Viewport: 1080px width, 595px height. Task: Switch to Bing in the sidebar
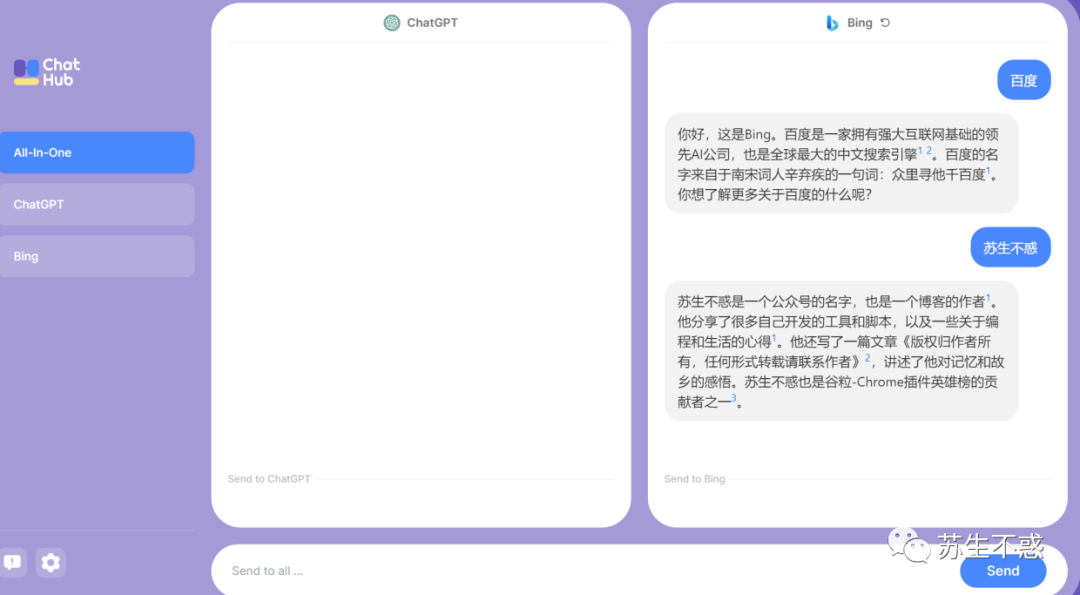tap(97, 256)
